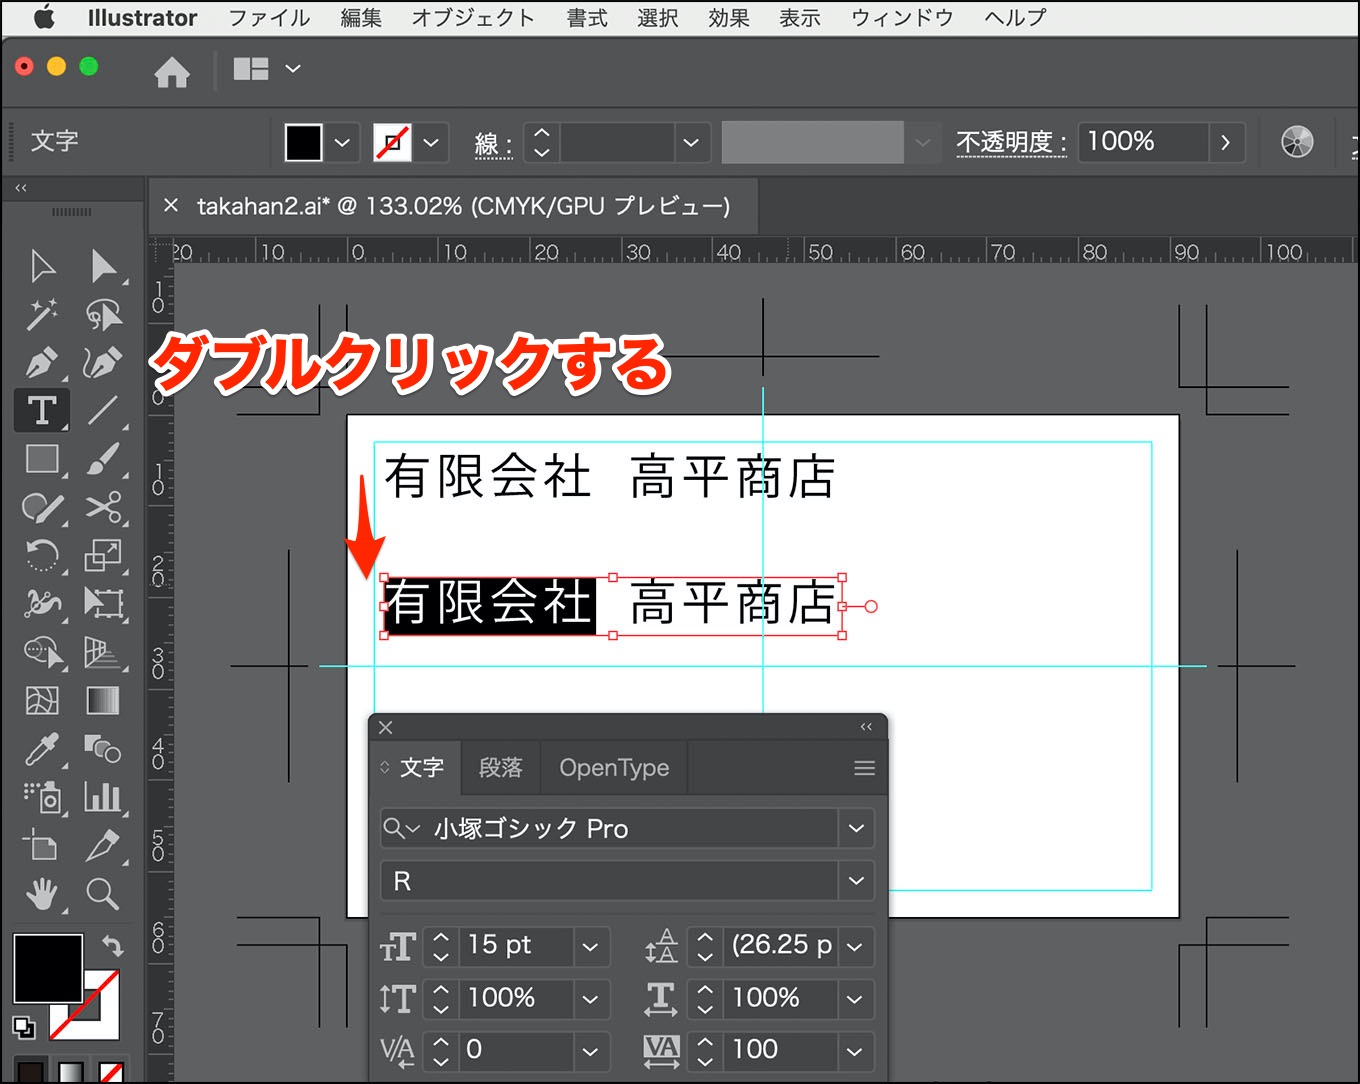Select the Rotate tool
Screen dimensions: 1360x1084
[x=42, y=555]
